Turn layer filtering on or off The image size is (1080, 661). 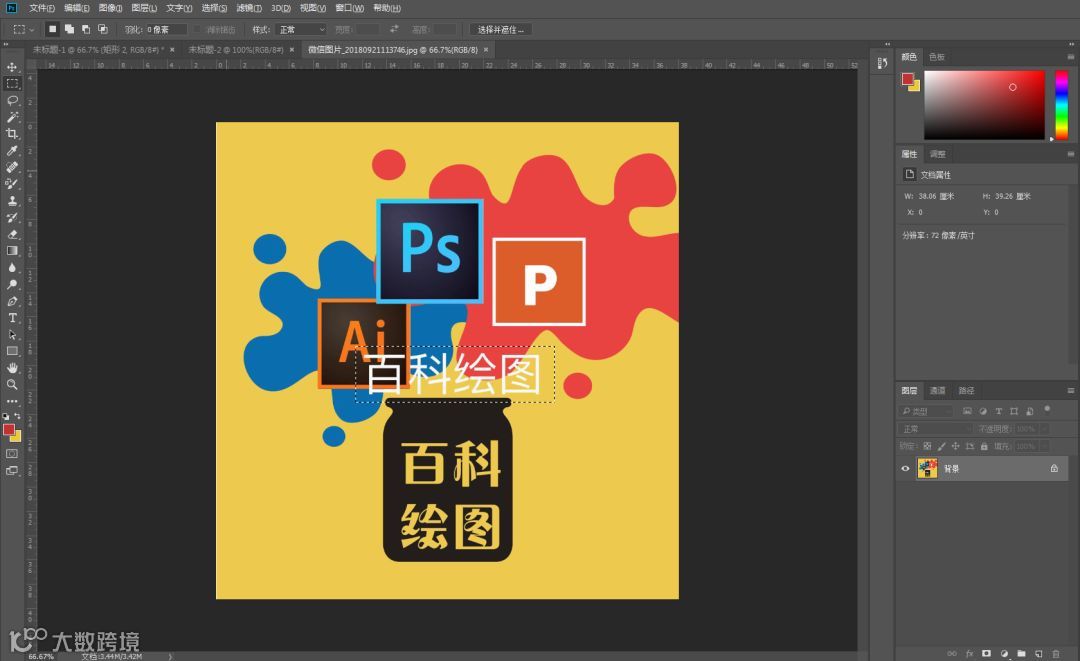tap(1047, 409)
